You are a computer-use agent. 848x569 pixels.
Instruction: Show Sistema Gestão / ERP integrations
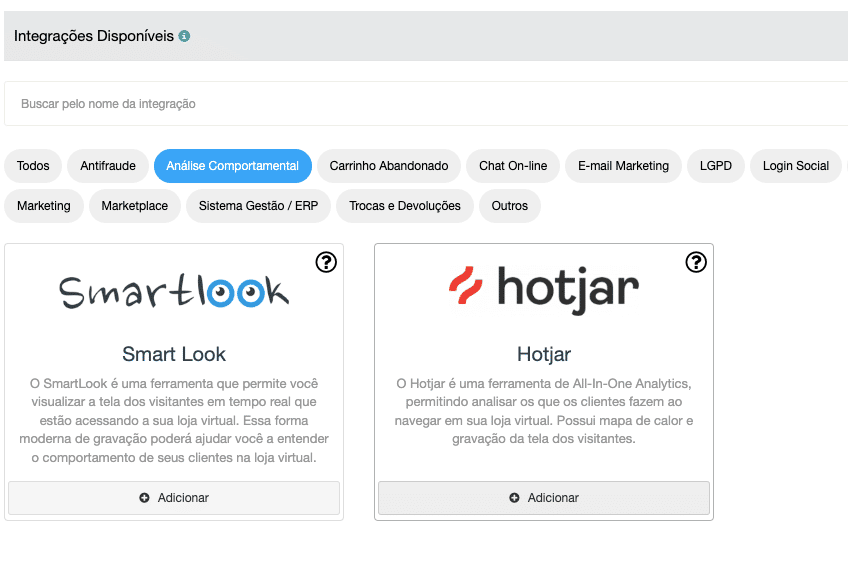pos(259,206)
